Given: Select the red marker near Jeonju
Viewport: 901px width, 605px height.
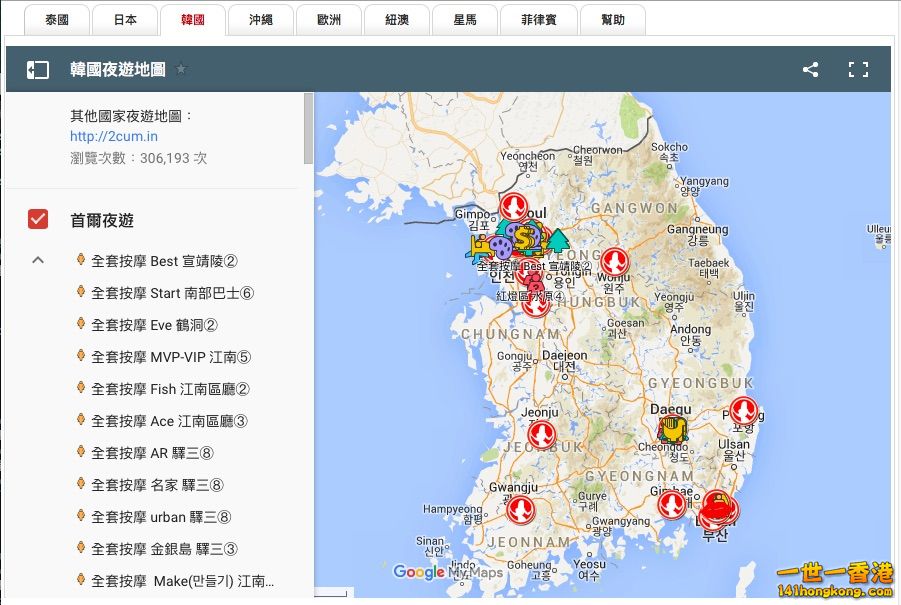Looking at the screenshot, I should click(542, 434).
